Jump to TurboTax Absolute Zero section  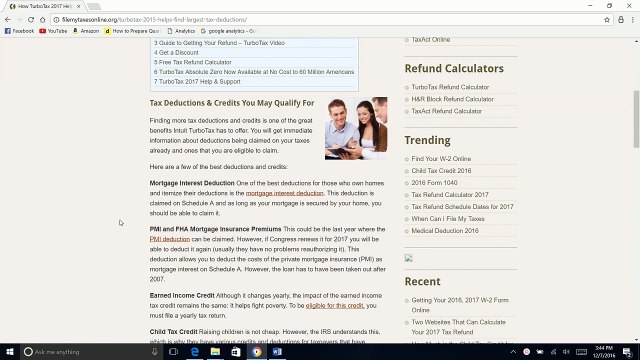[254, 72]
